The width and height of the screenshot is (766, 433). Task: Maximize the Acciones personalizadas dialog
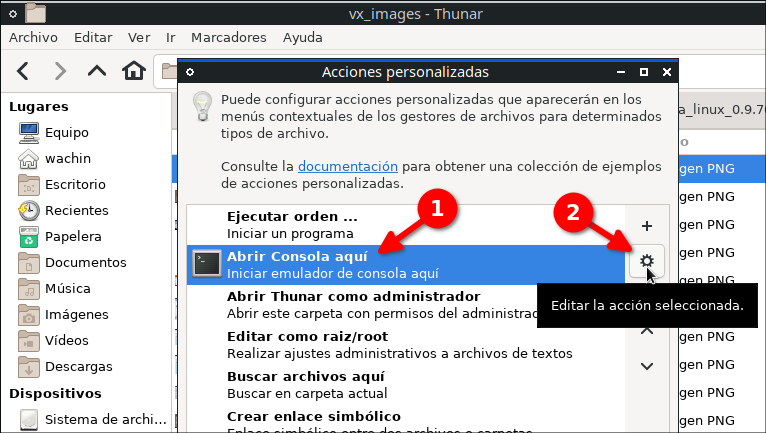coord(644,72)
